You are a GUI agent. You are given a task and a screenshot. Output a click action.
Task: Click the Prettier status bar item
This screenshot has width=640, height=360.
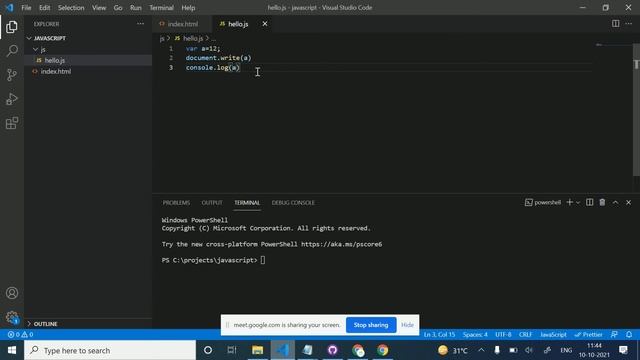[x=588, y=334]
